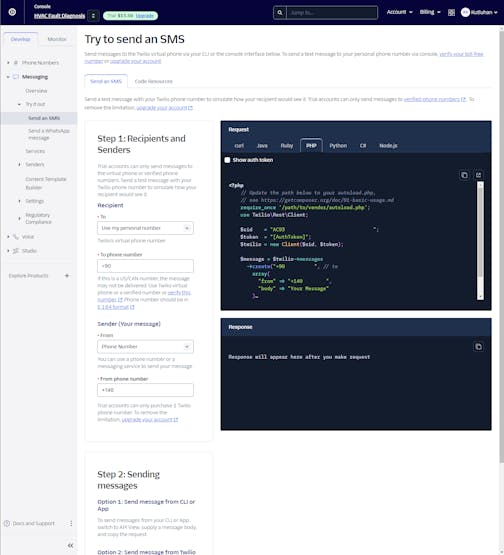Image resolution: width=504 pixels, height=555 pixels.
Task: Add product via Explore Products plus icon
Action: point(67,275)
